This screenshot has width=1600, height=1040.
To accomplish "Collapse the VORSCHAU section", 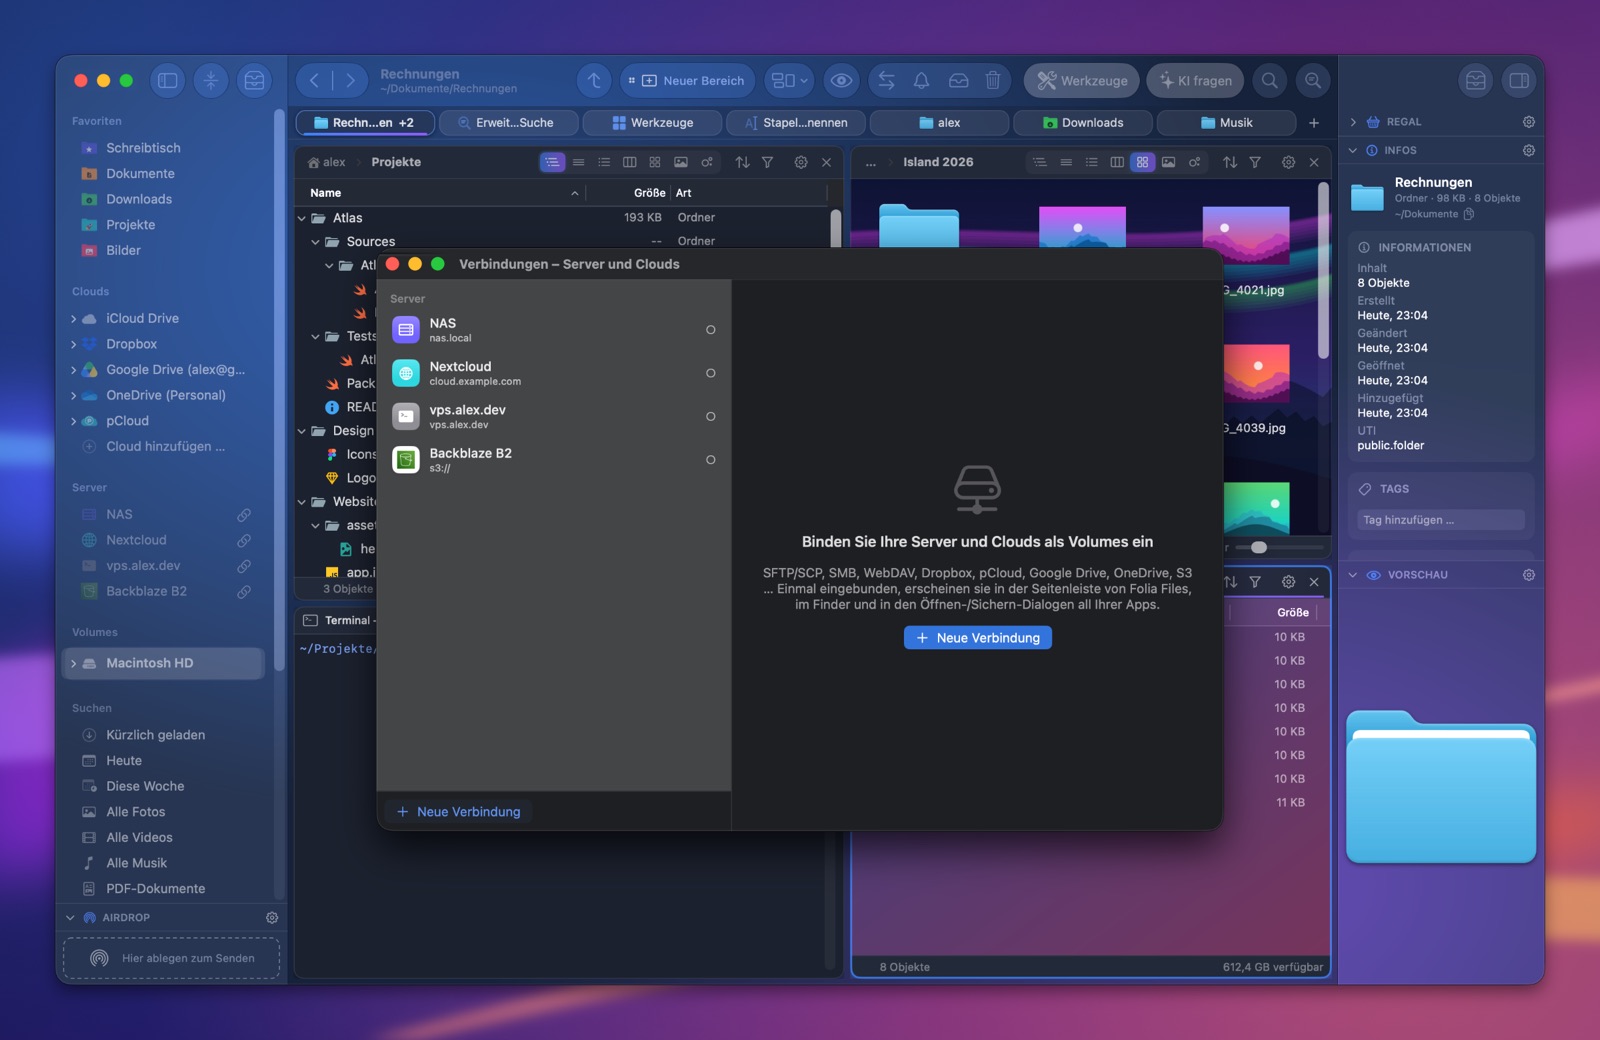I will pos(1353,575).
